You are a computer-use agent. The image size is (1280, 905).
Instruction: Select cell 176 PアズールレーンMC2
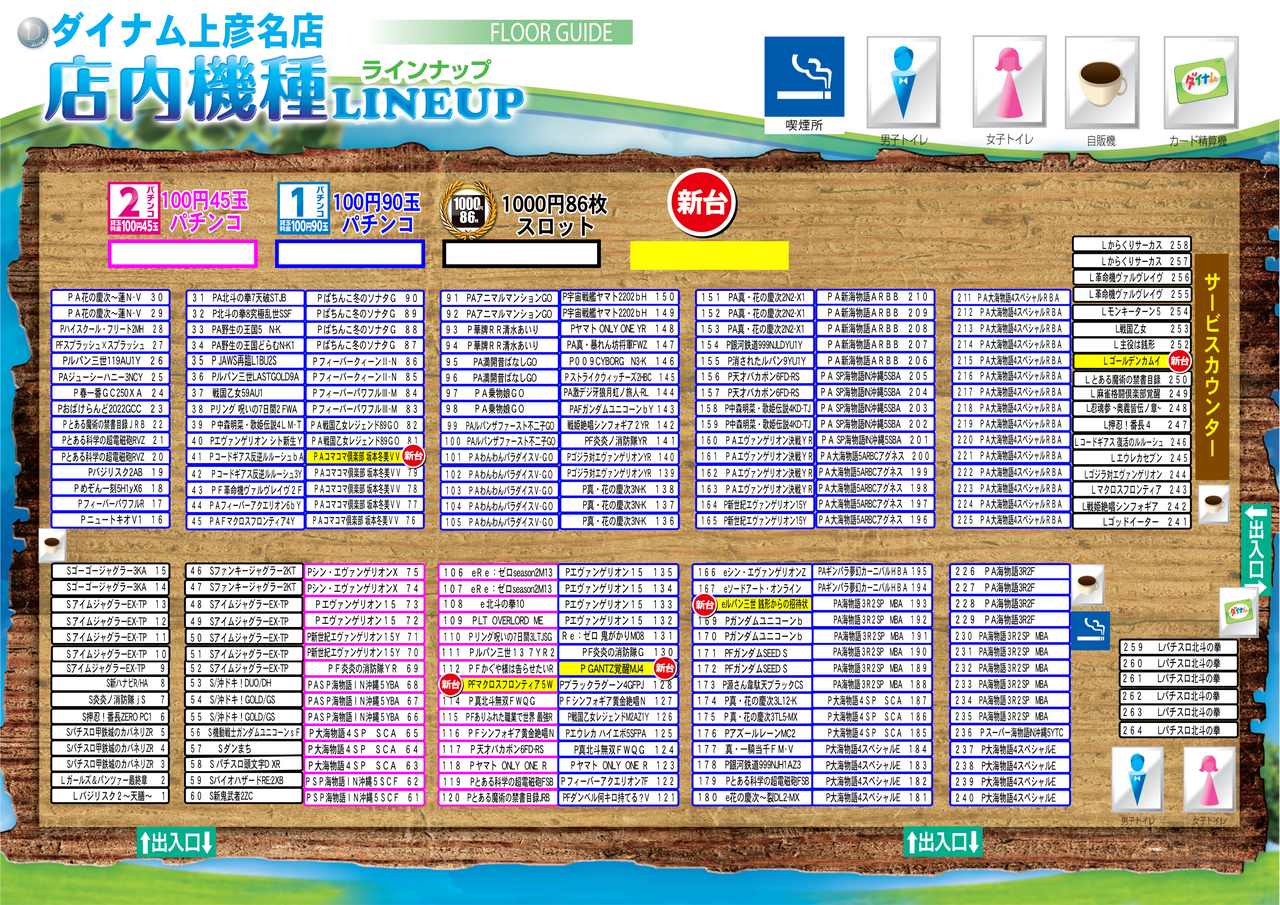click(754, 733)
